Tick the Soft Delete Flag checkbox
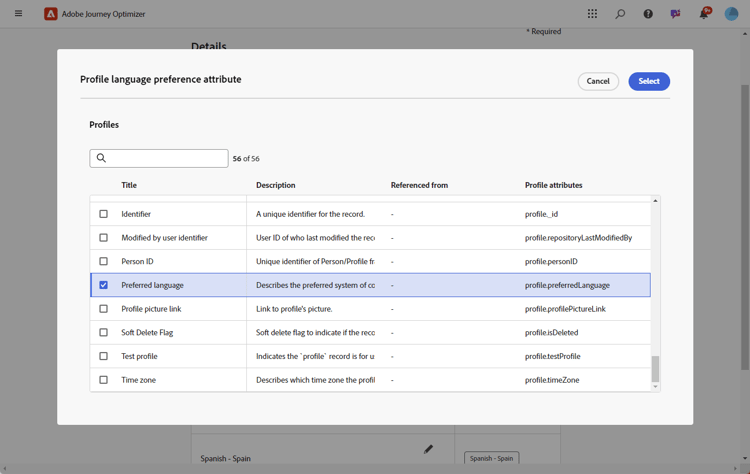The height and width of the screenshot is (474, 750). click(103, 332)
